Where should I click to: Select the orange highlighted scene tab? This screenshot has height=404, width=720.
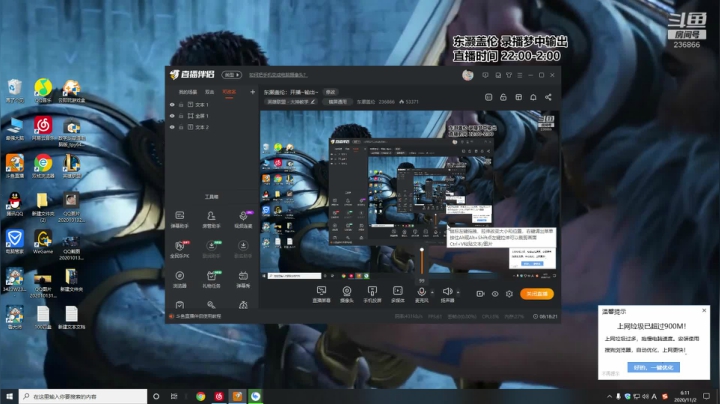229,92
